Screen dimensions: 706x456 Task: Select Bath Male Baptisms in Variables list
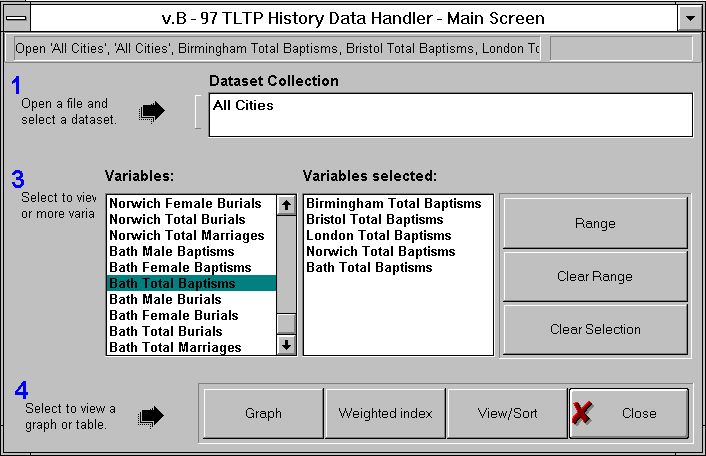pyautogui.click(x=172, y=251)
